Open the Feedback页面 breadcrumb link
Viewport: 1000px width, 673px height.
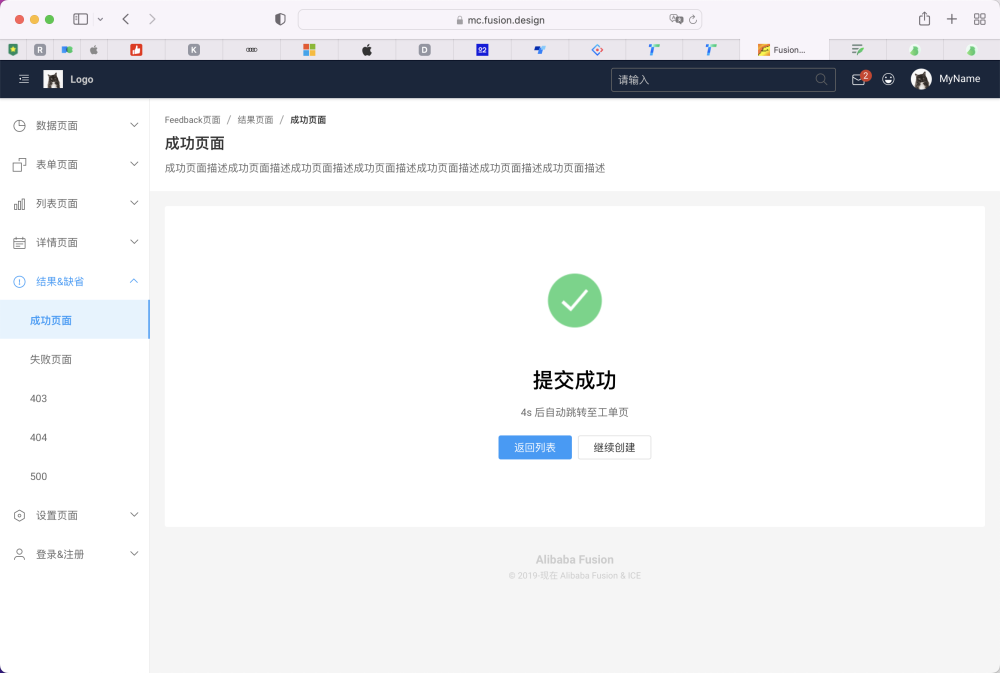pos(192,119)
